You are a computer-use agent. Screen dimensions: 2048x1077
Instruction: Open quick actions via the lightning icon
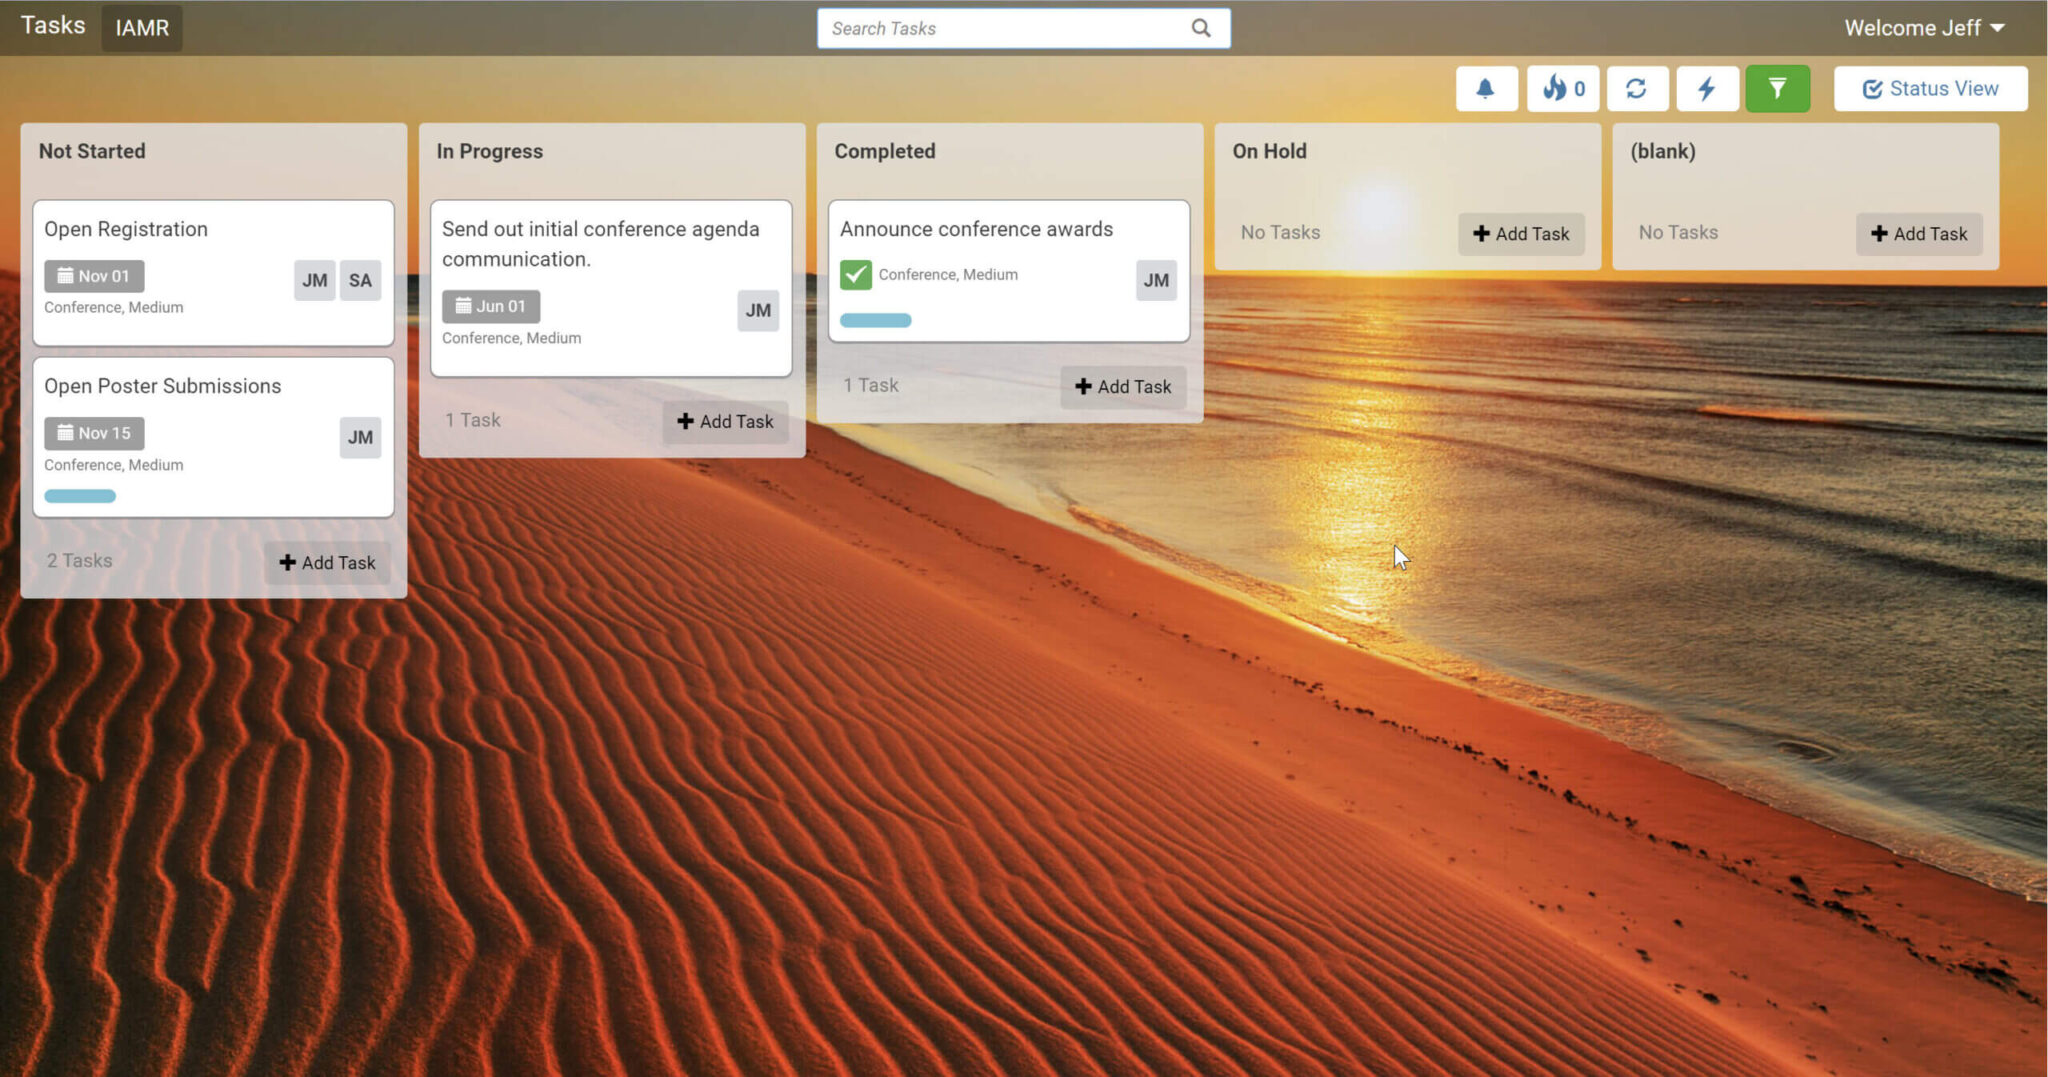[1707, 88]
